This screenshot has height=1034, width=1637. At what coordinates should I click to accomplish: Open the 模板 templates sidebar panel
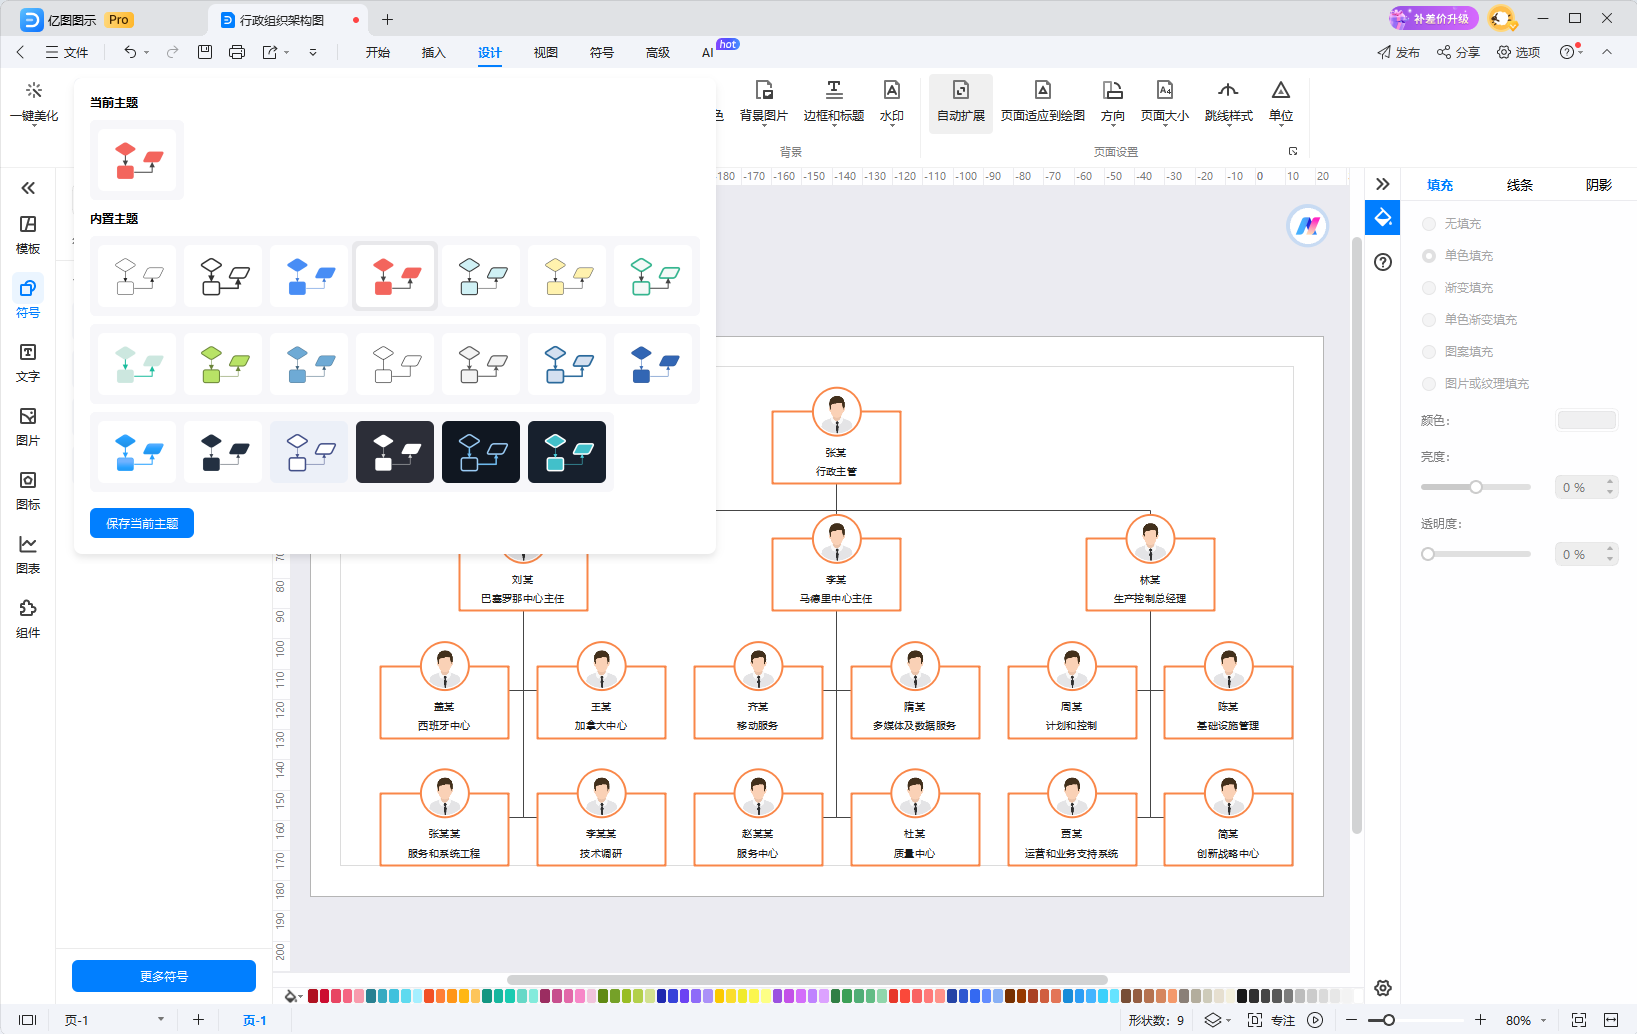click(28, 235)
